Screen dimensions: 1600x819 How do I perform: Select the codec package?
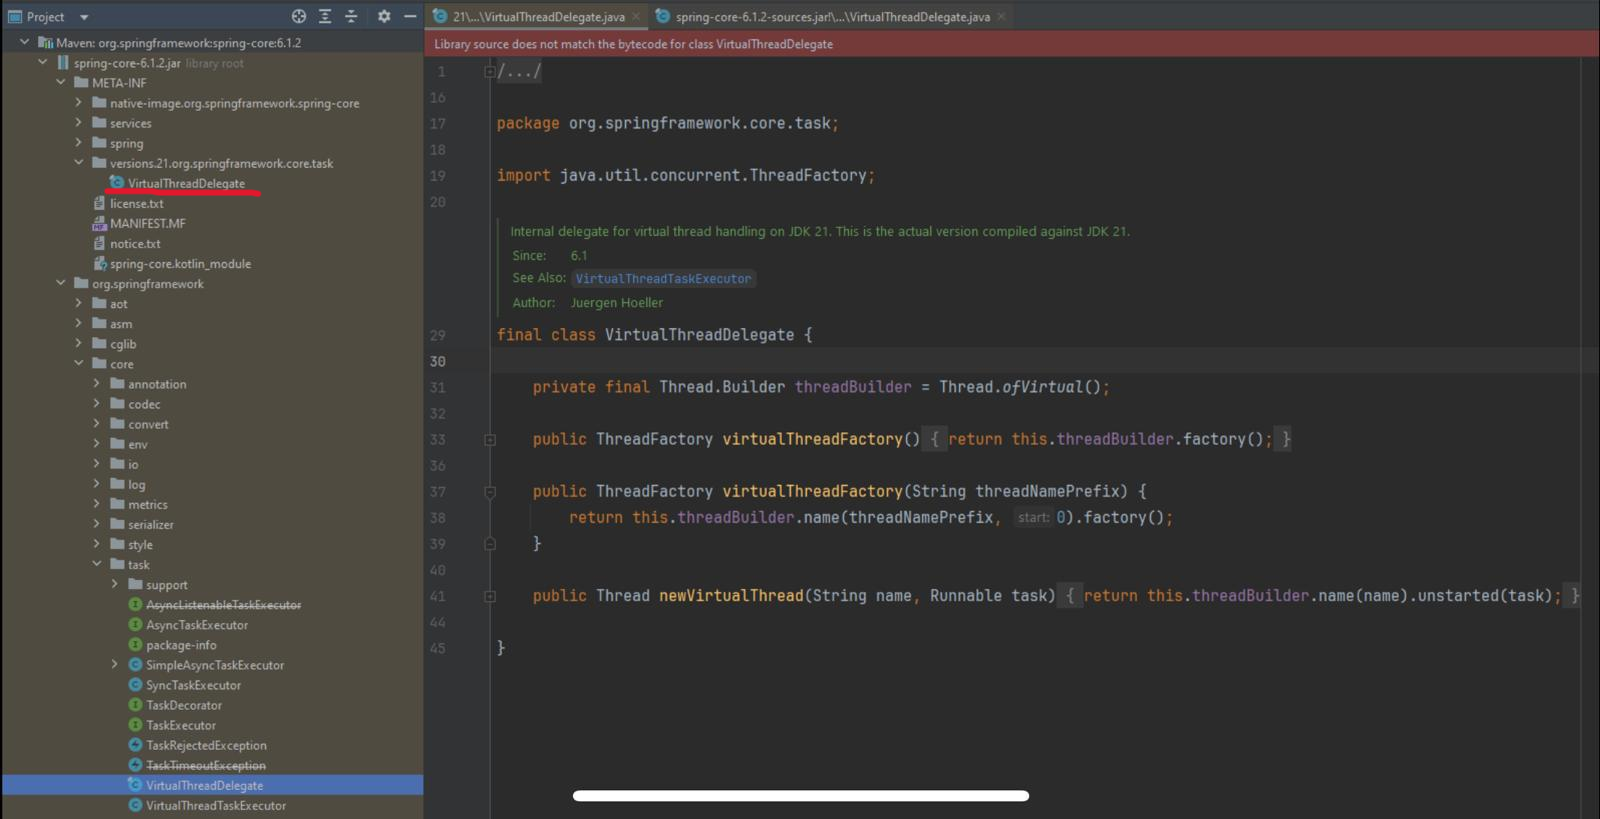[x=144, y=404]
